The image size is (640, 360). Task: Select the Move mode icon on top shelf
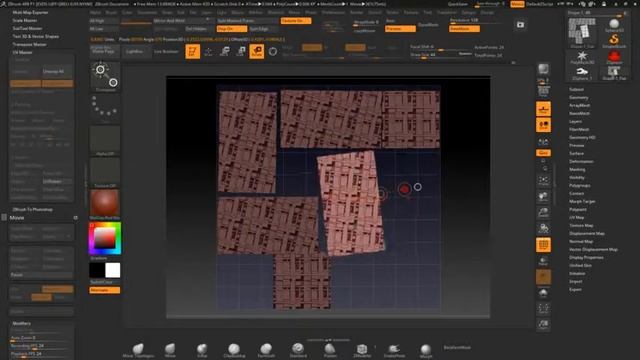(224, 52)
